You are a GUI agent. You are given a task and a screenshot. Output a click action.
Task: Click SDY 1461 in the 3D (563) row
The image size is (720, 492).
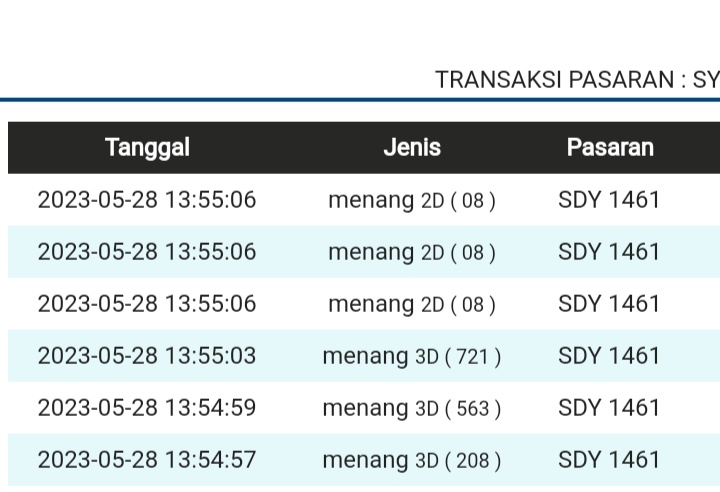click(x=610, y=408)
